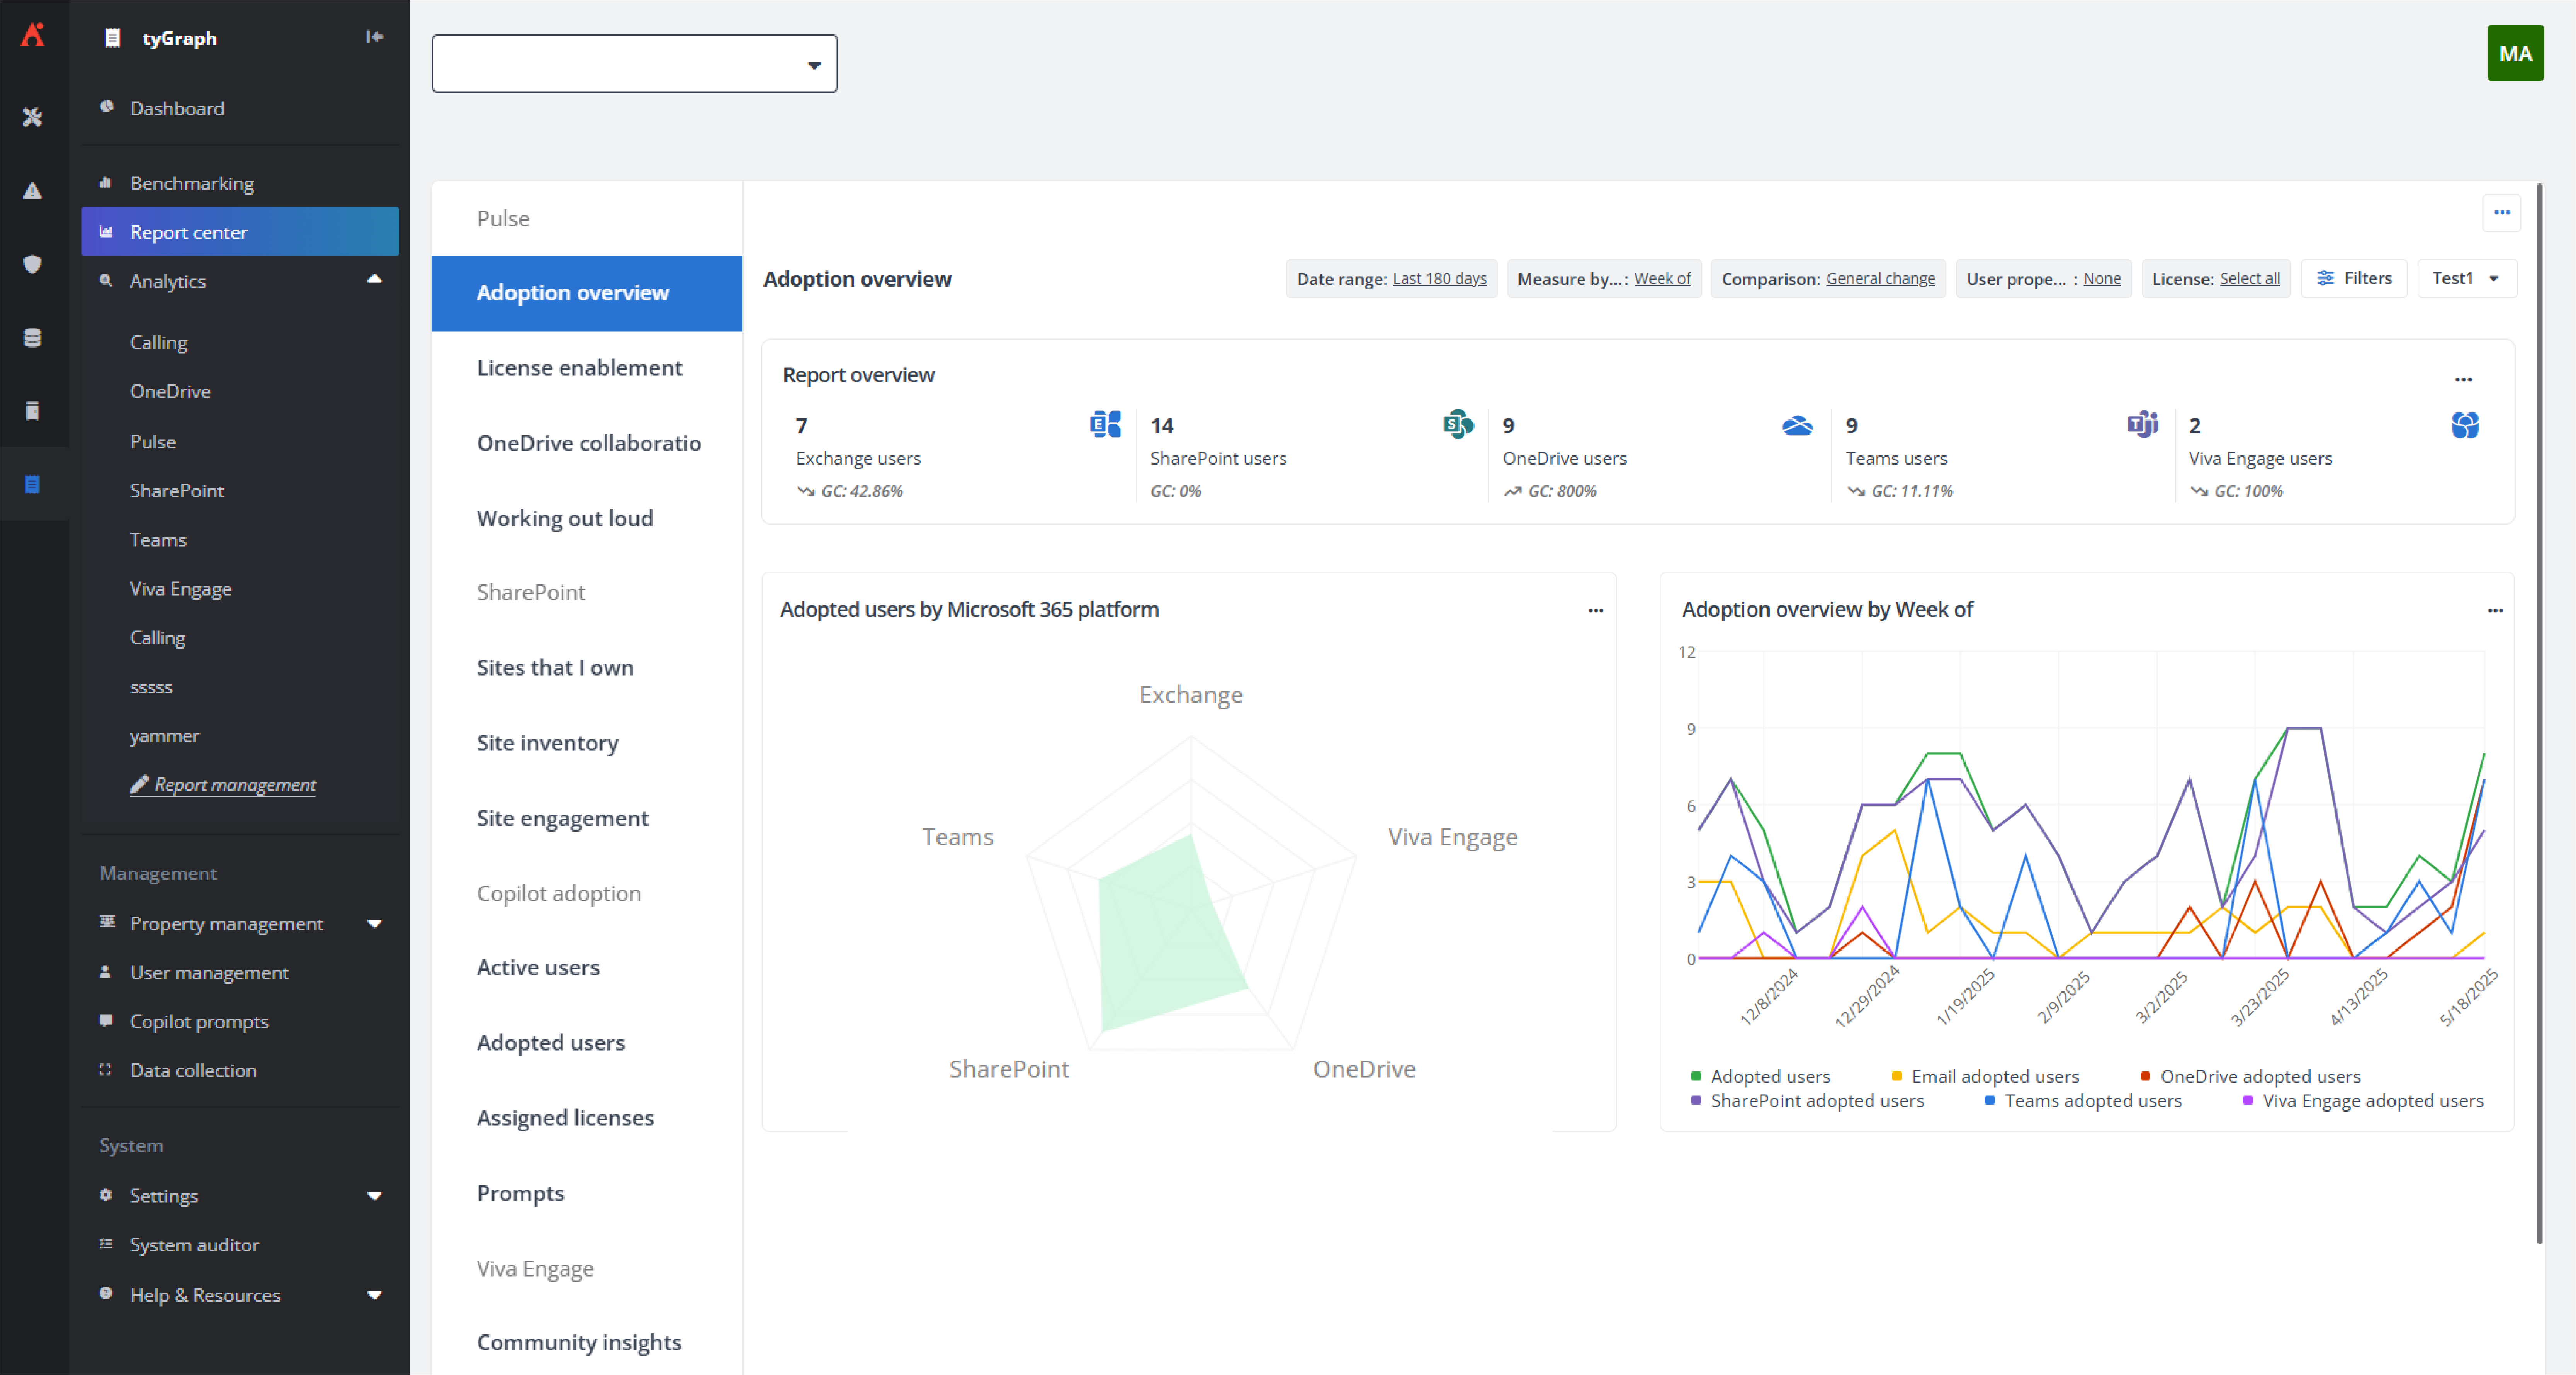Image resolution: width=2576 pixels, height=1375 pixels.
Task: Click the Benchmarking bar chart icon
Action: click(x=106, y=183)
